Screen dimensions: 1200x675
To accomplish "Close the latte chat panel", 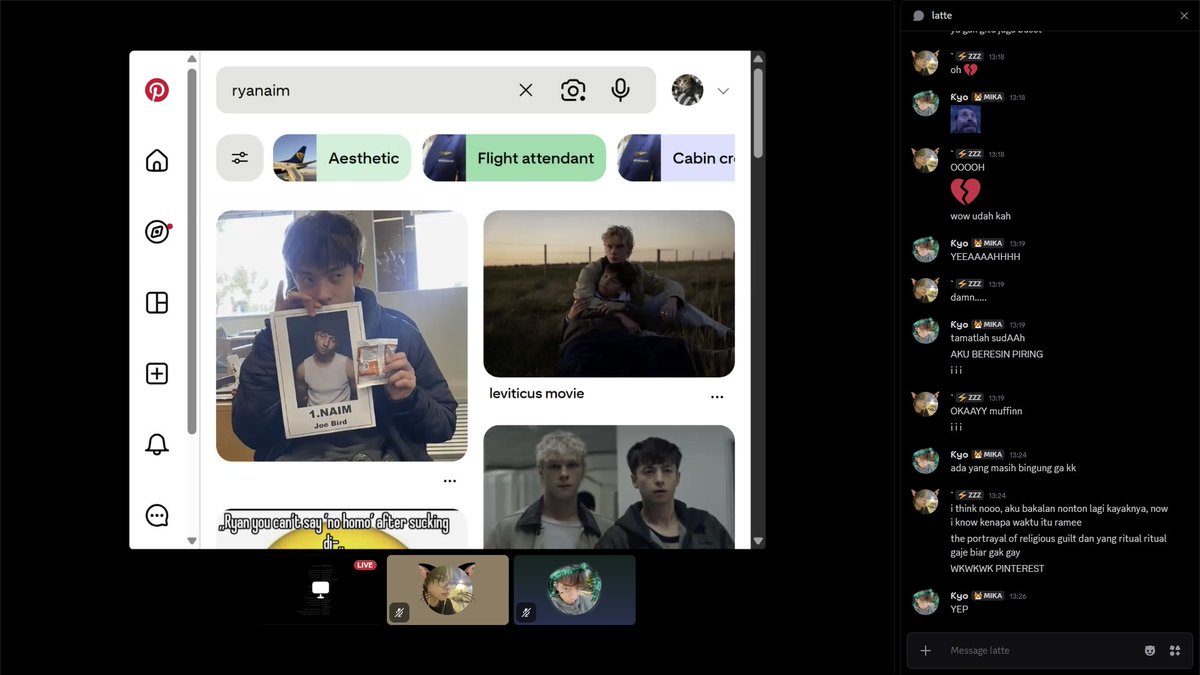I will coord(1184,15).
